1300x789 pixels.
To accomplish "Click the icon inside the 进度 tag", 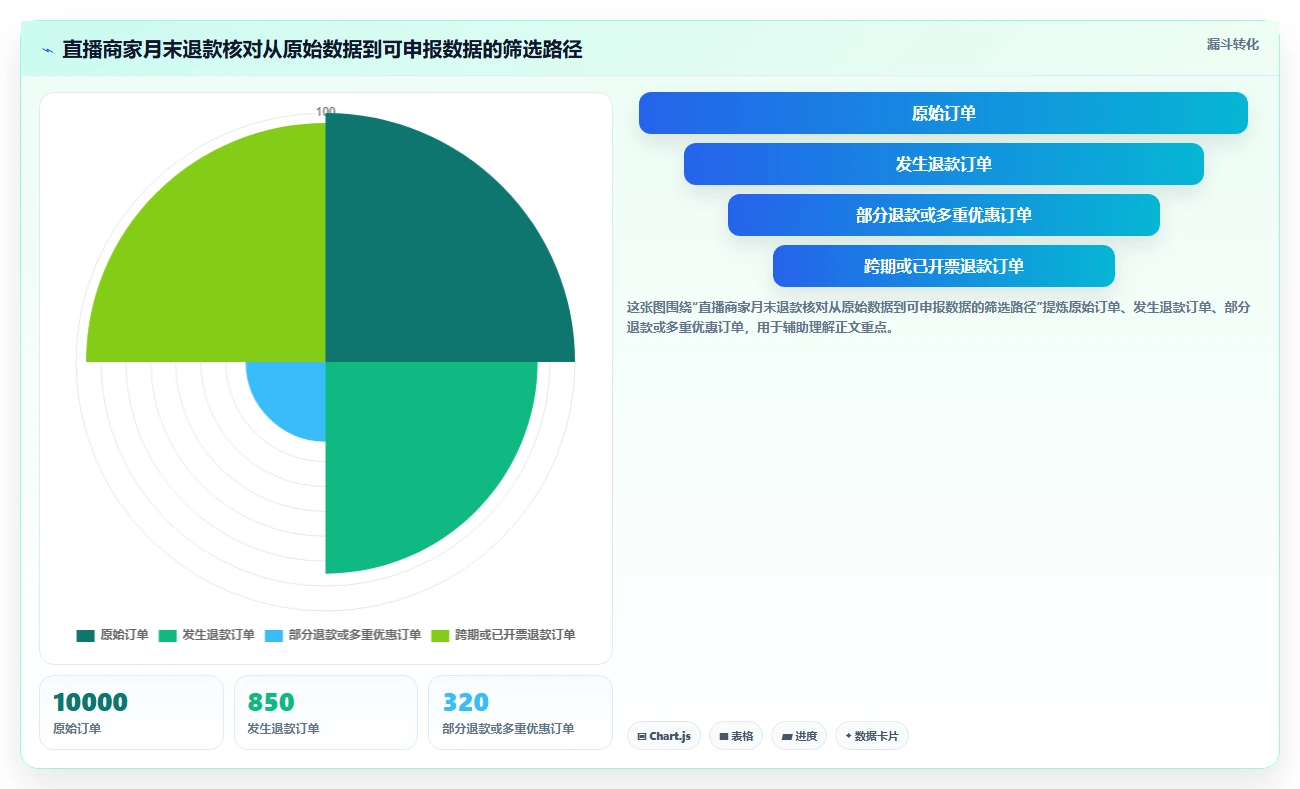I will click(787, 736).
